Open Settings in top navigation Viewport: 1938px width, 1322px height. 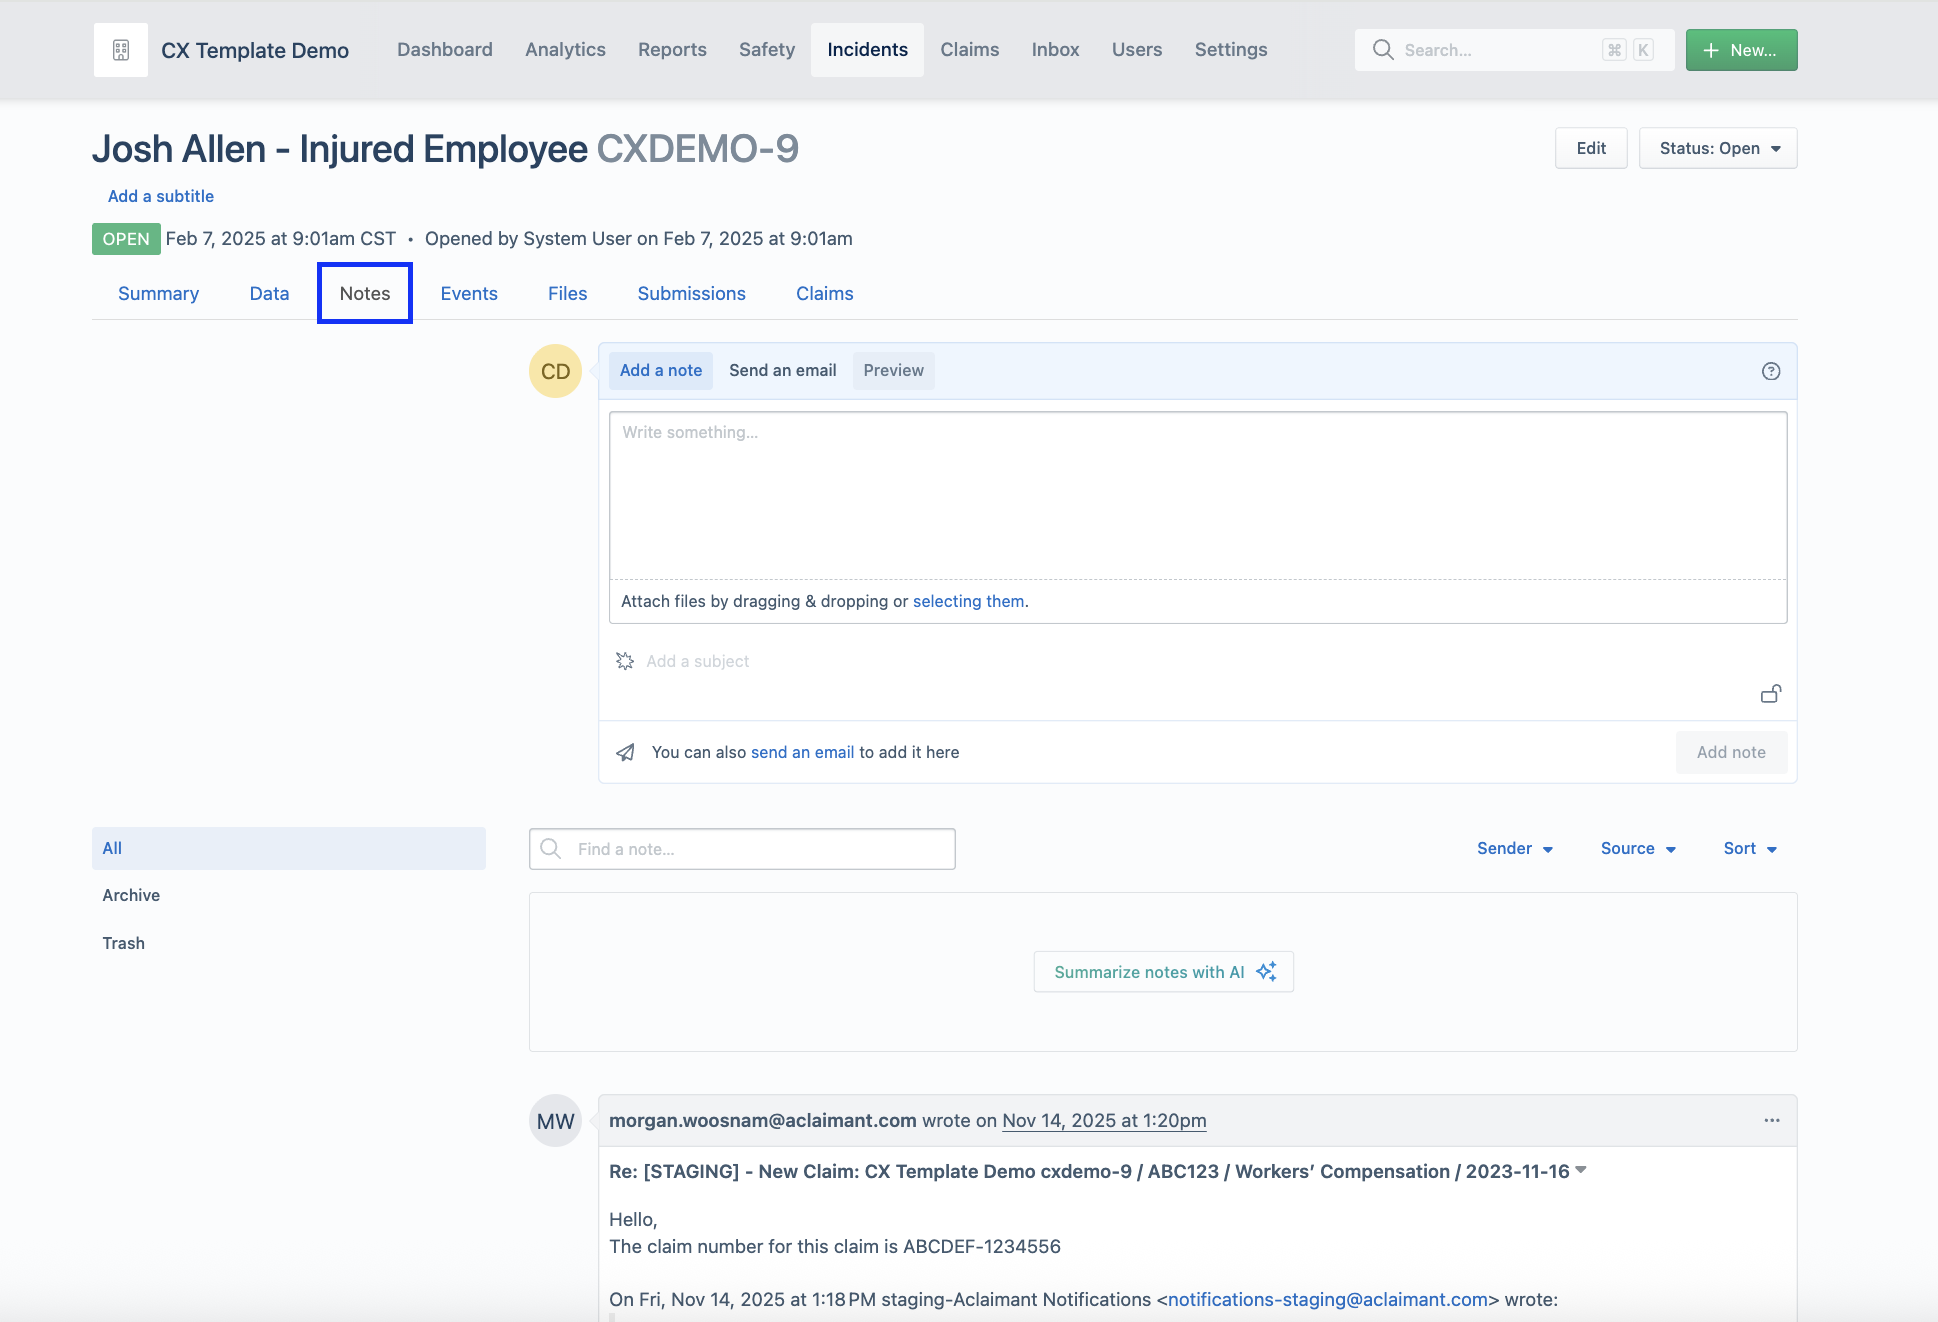(1231, 50)
